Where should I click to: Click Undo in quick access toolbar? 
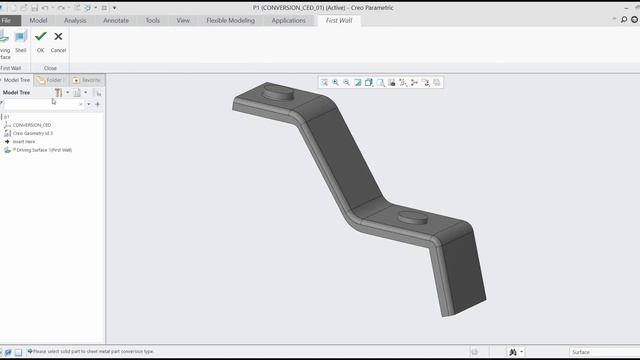45,8
